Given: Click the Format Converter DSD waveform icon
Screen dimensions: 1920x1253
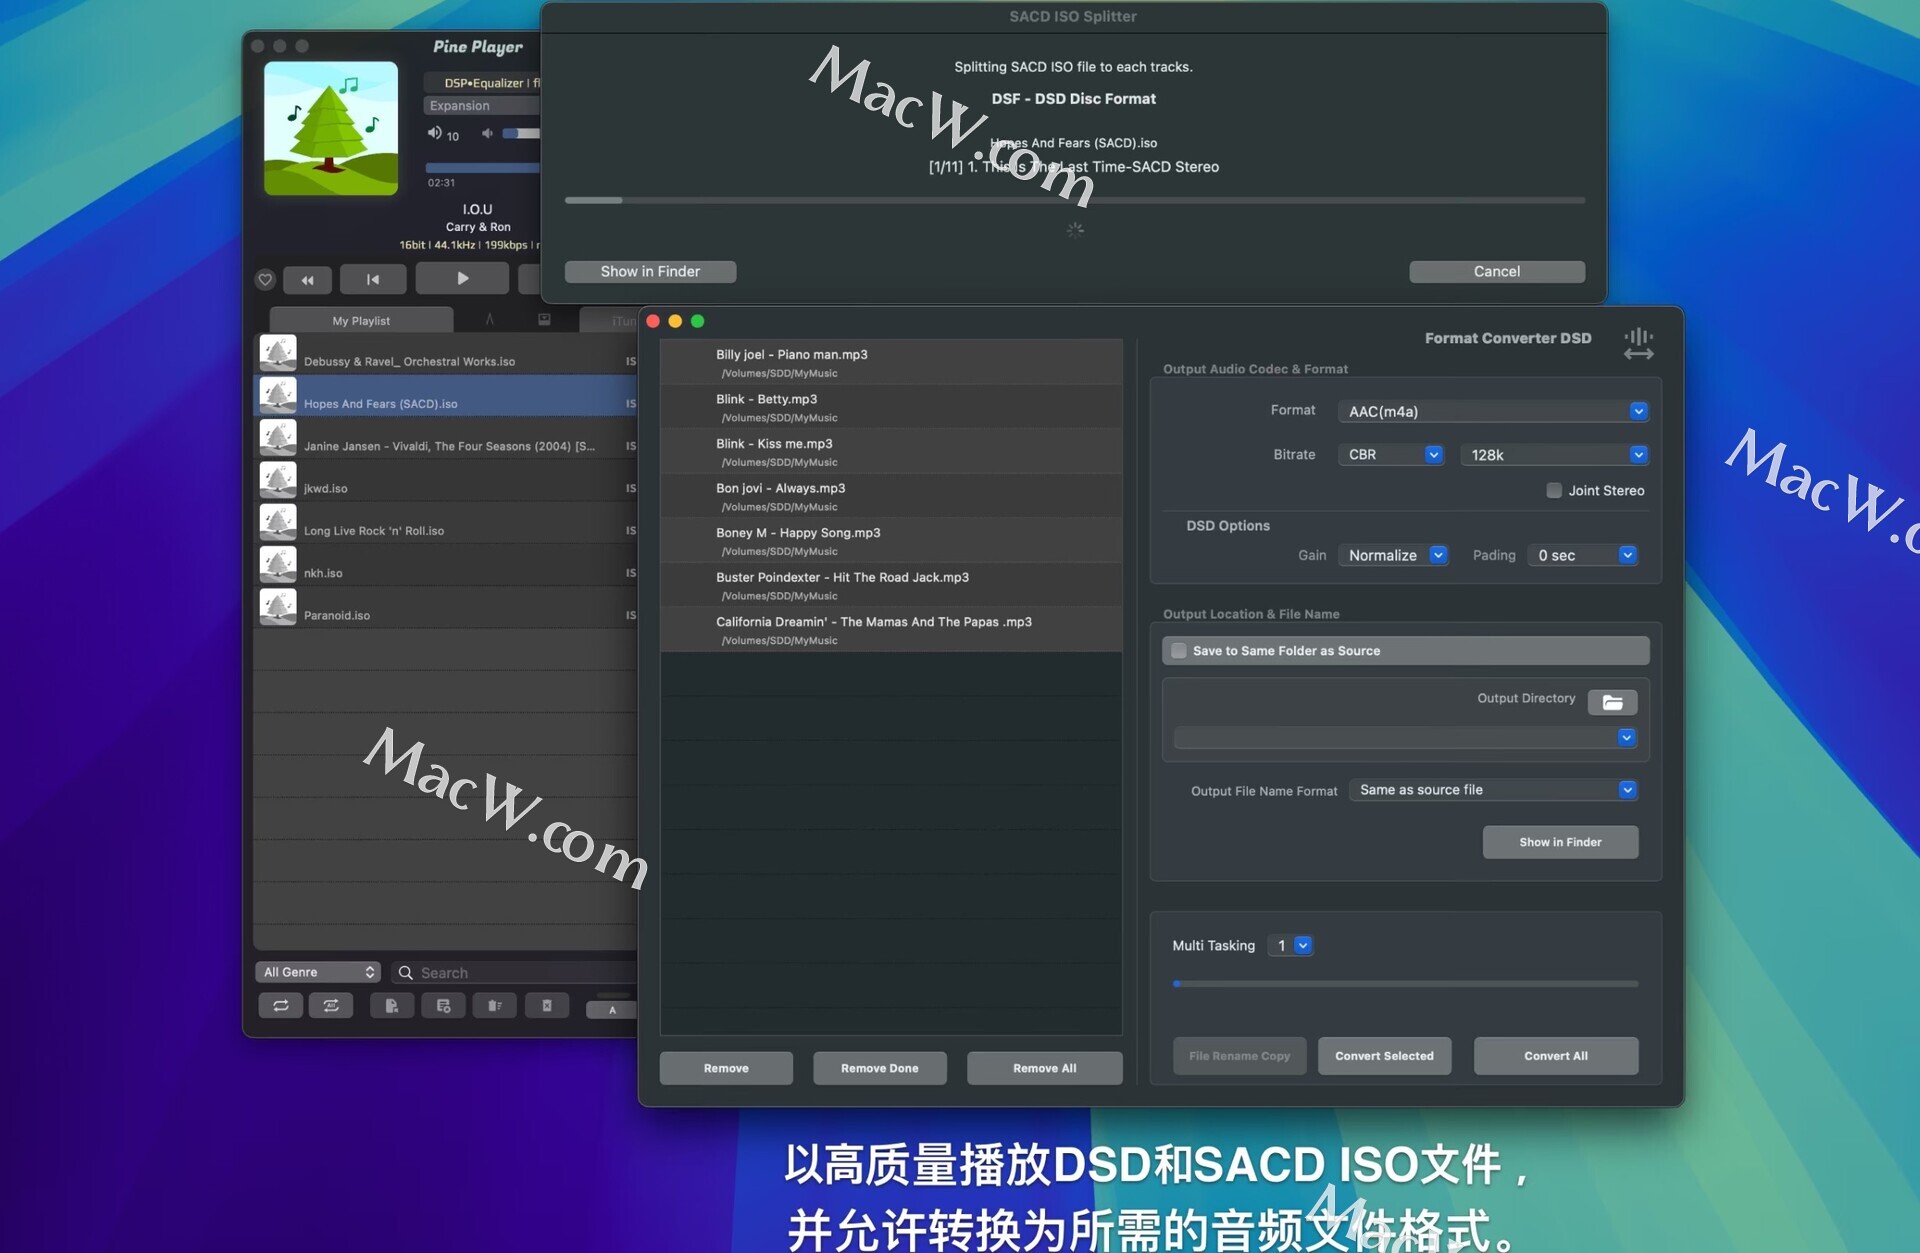Looking at the screenshot, I should [1638, 343].
